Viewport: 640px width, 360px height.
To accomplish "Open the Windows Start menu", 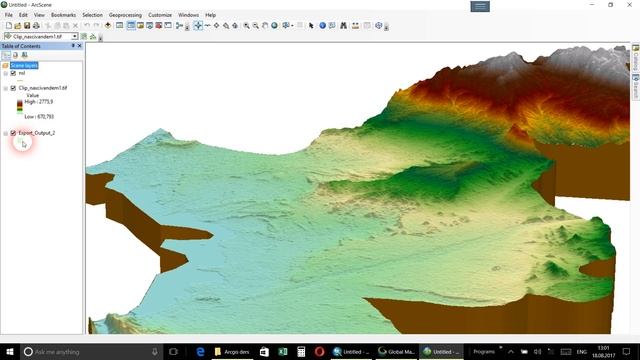I will click(x=10, y=351).
